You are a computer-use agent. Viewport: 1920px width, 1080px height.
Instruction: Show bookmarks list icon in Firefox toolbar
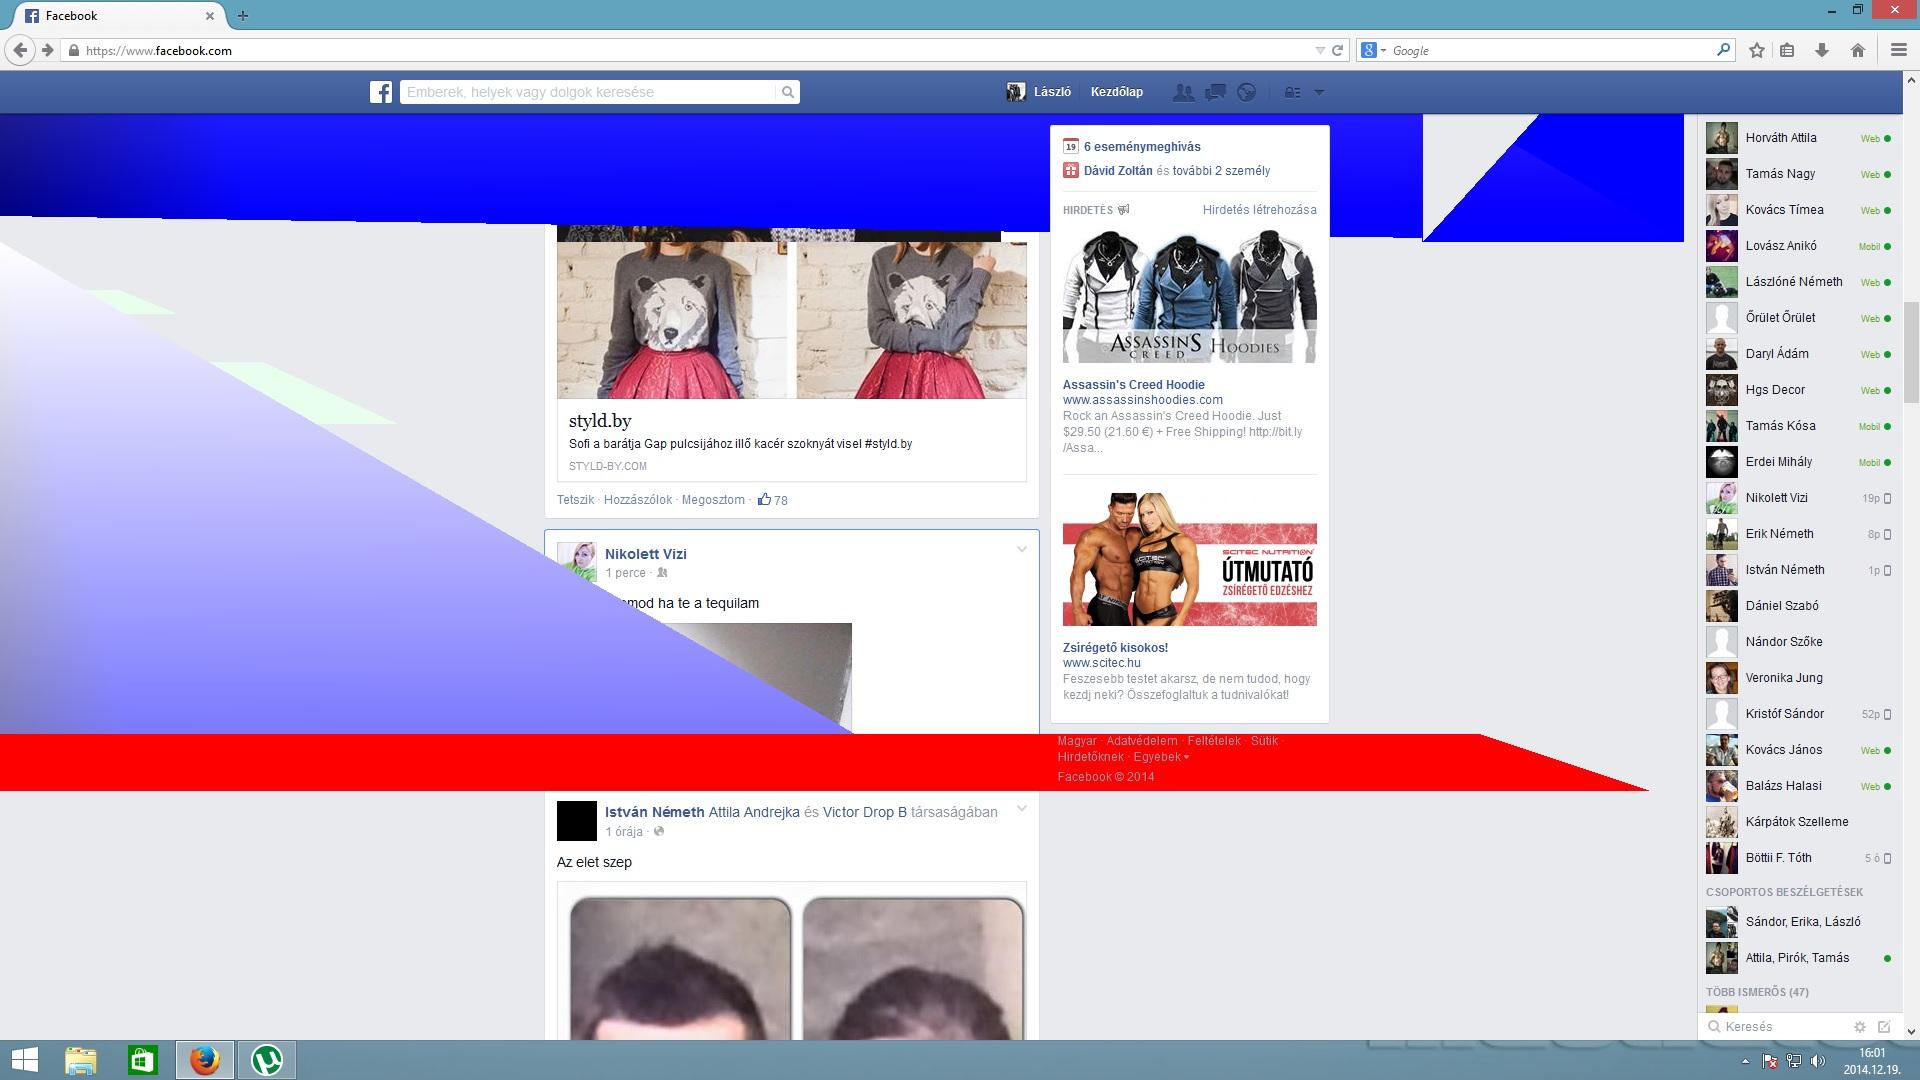1788,50
